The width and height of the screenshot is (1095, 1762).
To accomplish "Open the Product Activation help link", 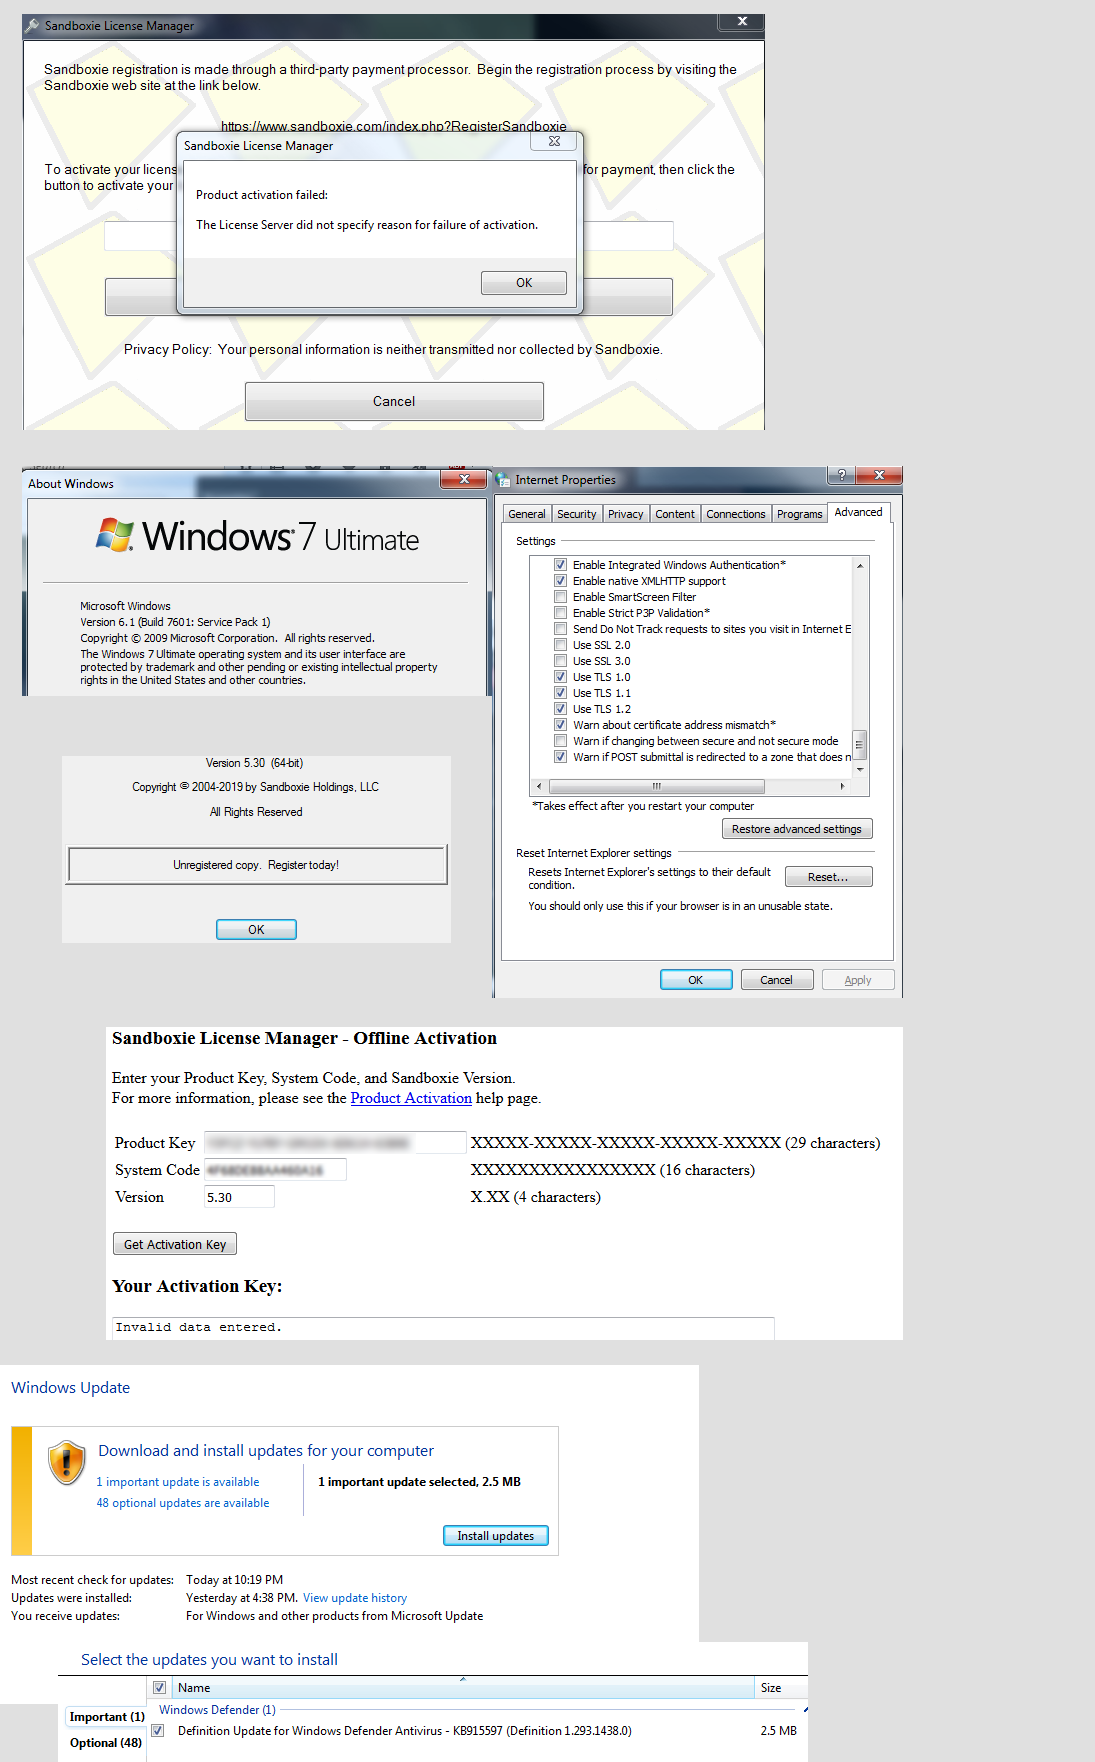I will 411,1098.
